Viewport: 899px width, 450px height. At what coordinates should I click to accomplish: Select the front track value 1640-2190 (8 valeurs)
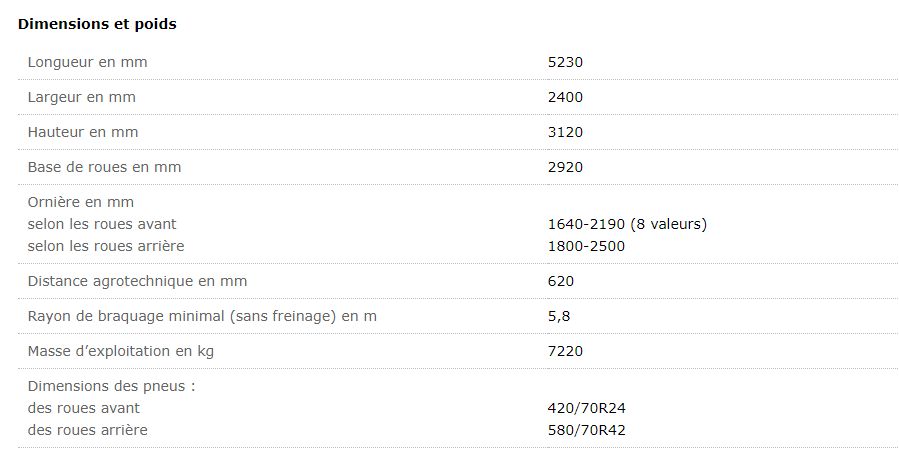point(627,224)
